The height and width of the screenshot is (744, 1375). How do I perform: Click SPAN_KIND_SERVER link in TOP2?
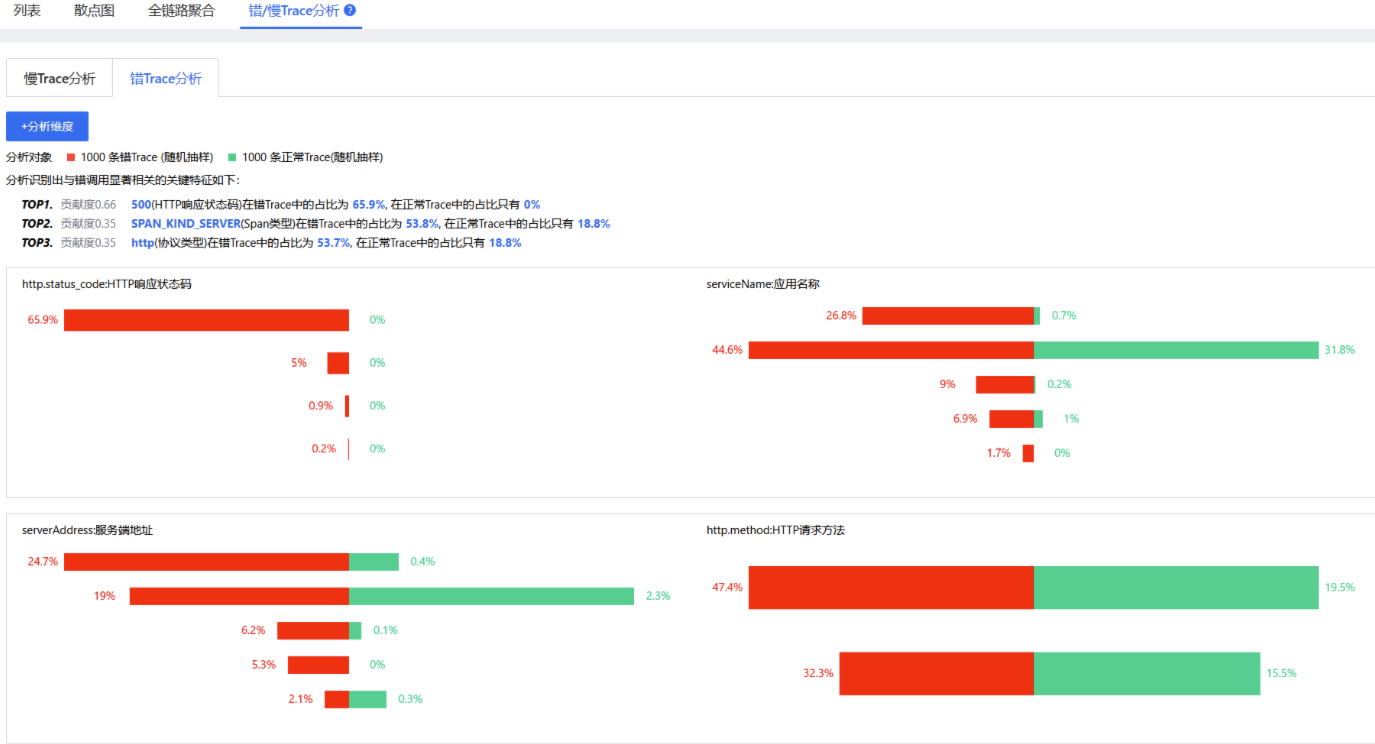[185, 224]
